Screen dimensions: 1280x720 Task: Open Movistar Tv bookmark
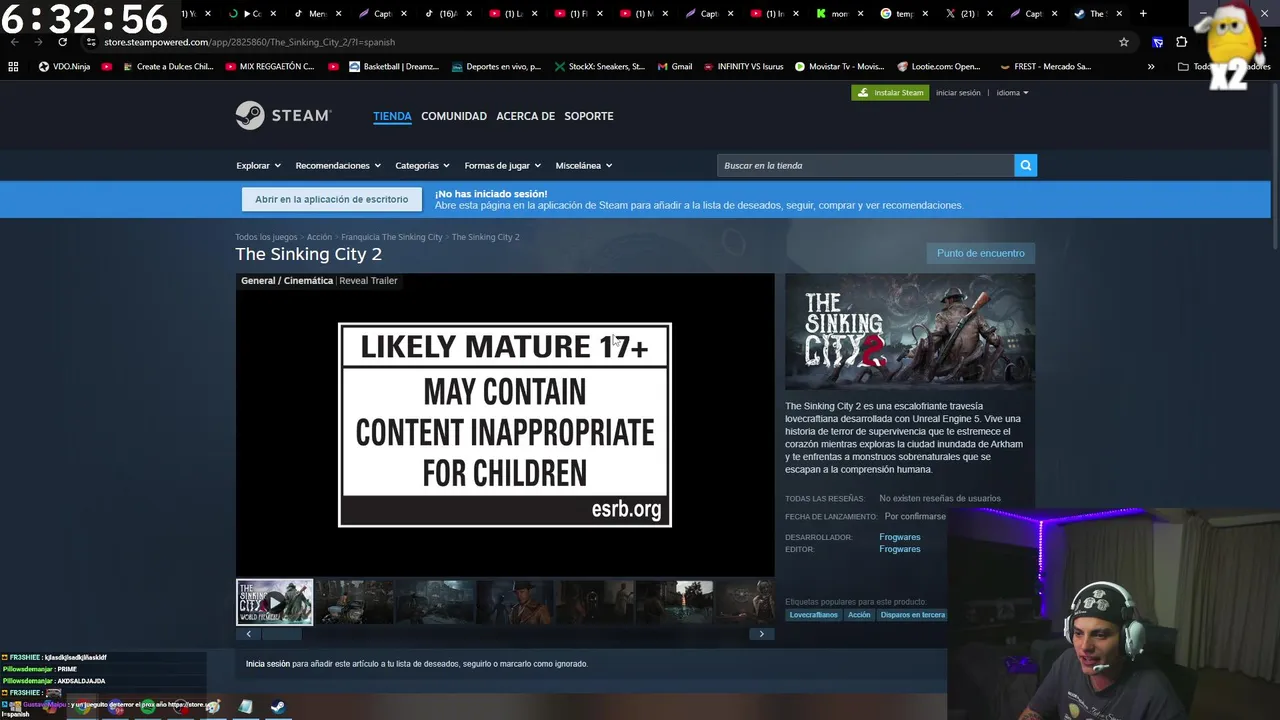(839, 66)
